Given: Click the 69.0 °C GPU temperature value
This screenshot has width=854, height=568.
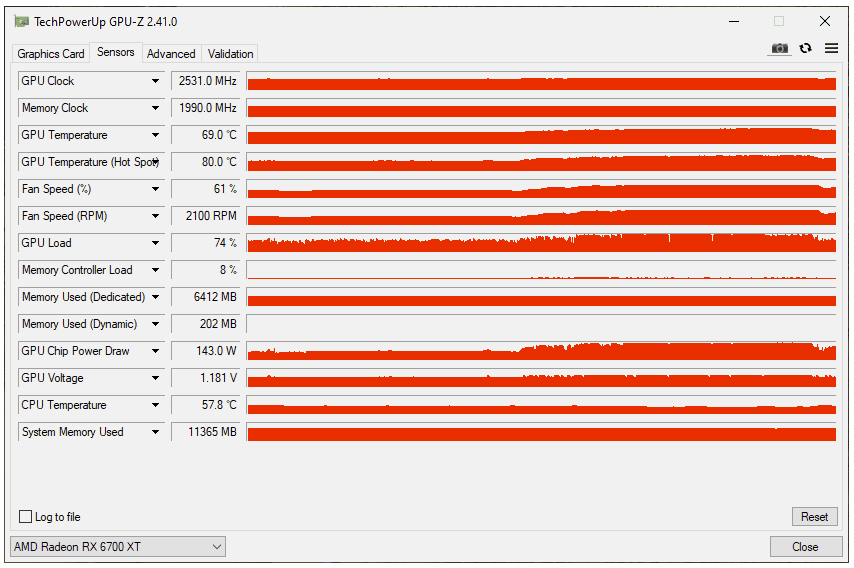Looking at the screenshot, I should tap(206, 135).
